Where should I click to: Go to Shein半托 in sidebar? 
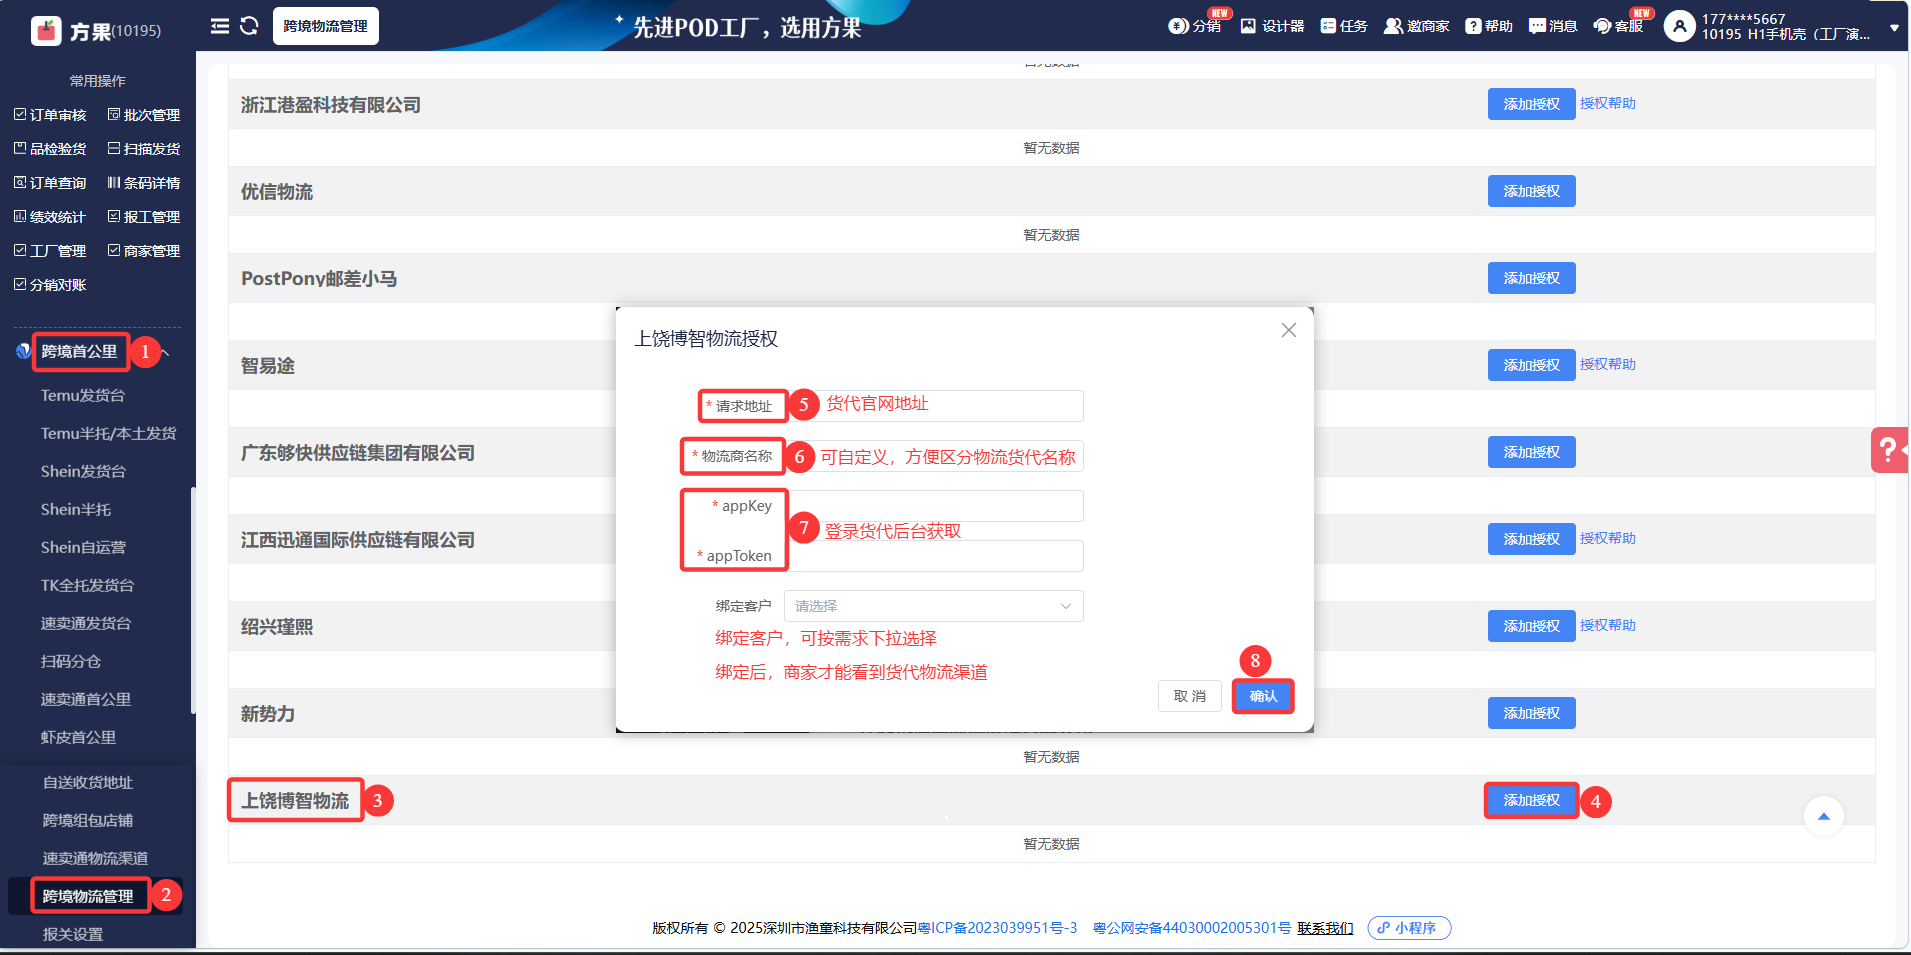tap(76, 510)
